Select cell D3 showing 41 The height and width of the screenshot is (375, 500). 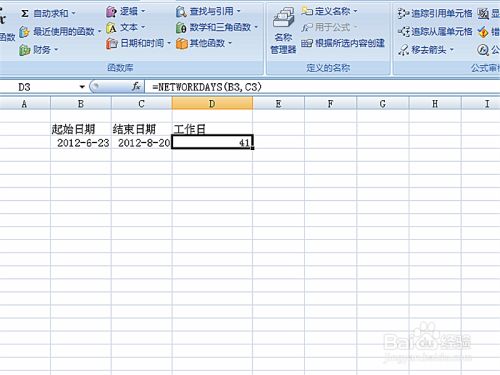(212, 142)
